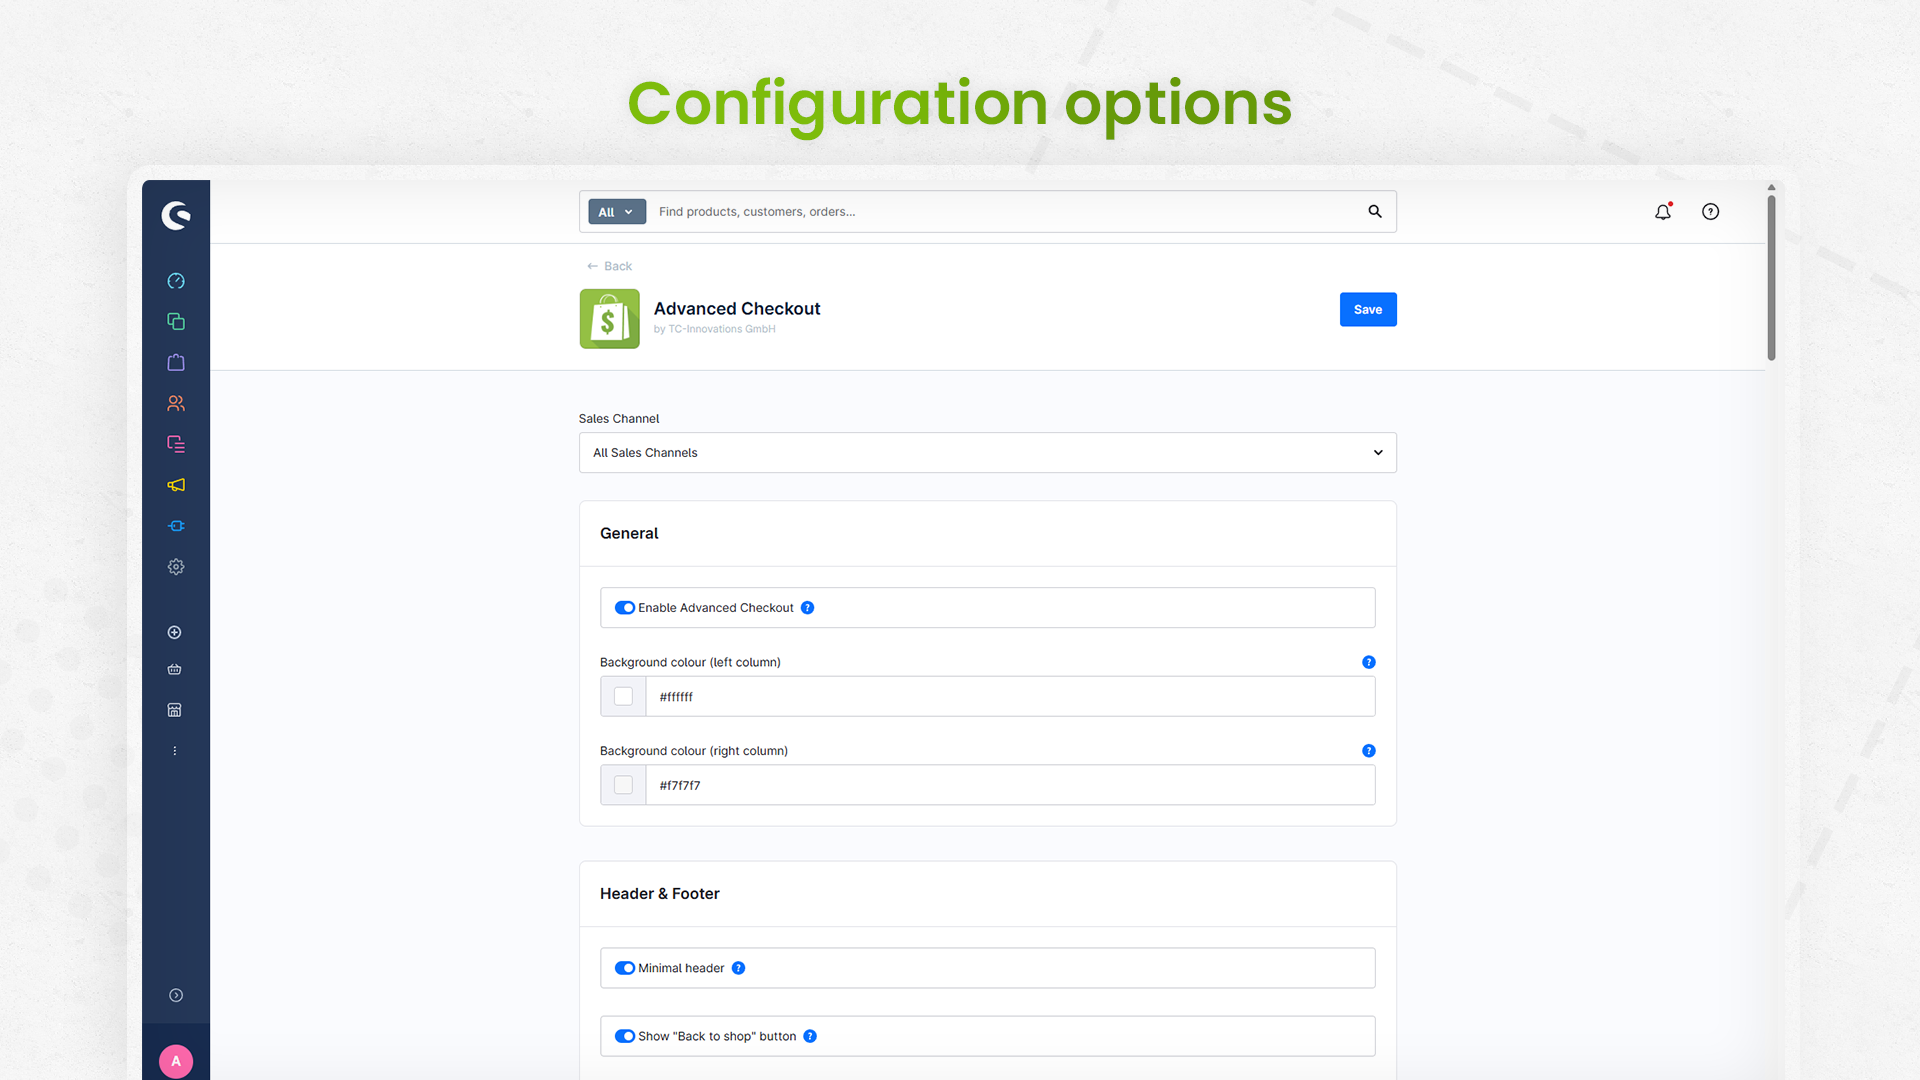Click the page vertical scrollbar
The image size is (1920, 1080).
pyautogui.click(x=1771, y=278)
